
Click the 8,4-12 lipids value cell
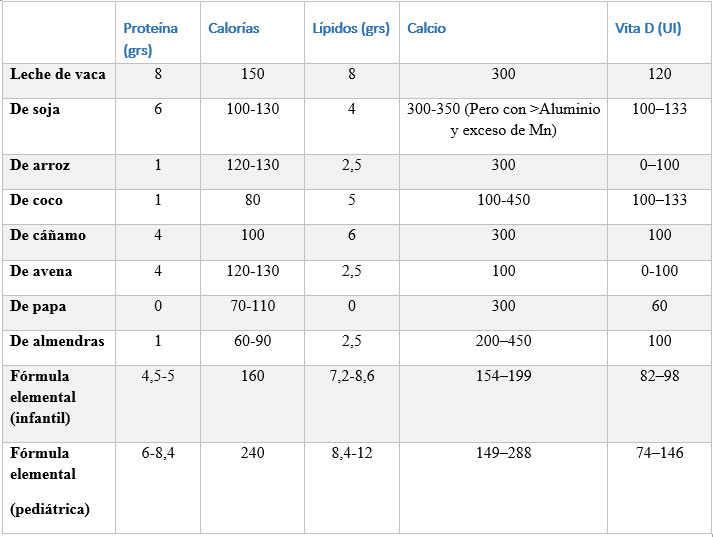click(352, 453)
